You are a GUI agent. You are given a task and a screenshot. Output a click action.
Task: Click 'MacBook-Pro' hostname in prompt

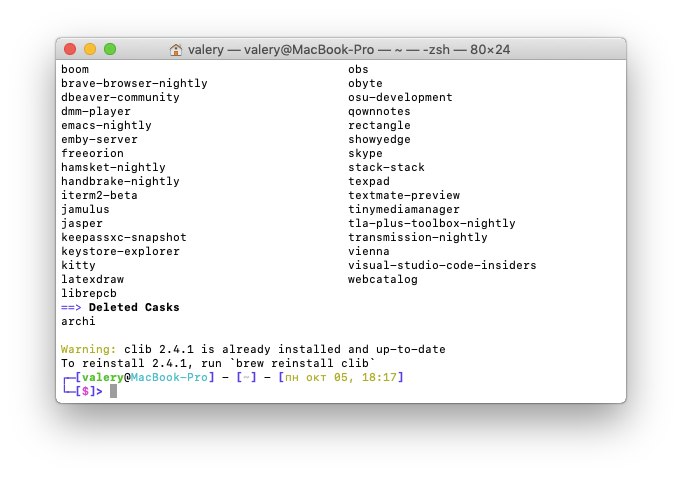169,377
